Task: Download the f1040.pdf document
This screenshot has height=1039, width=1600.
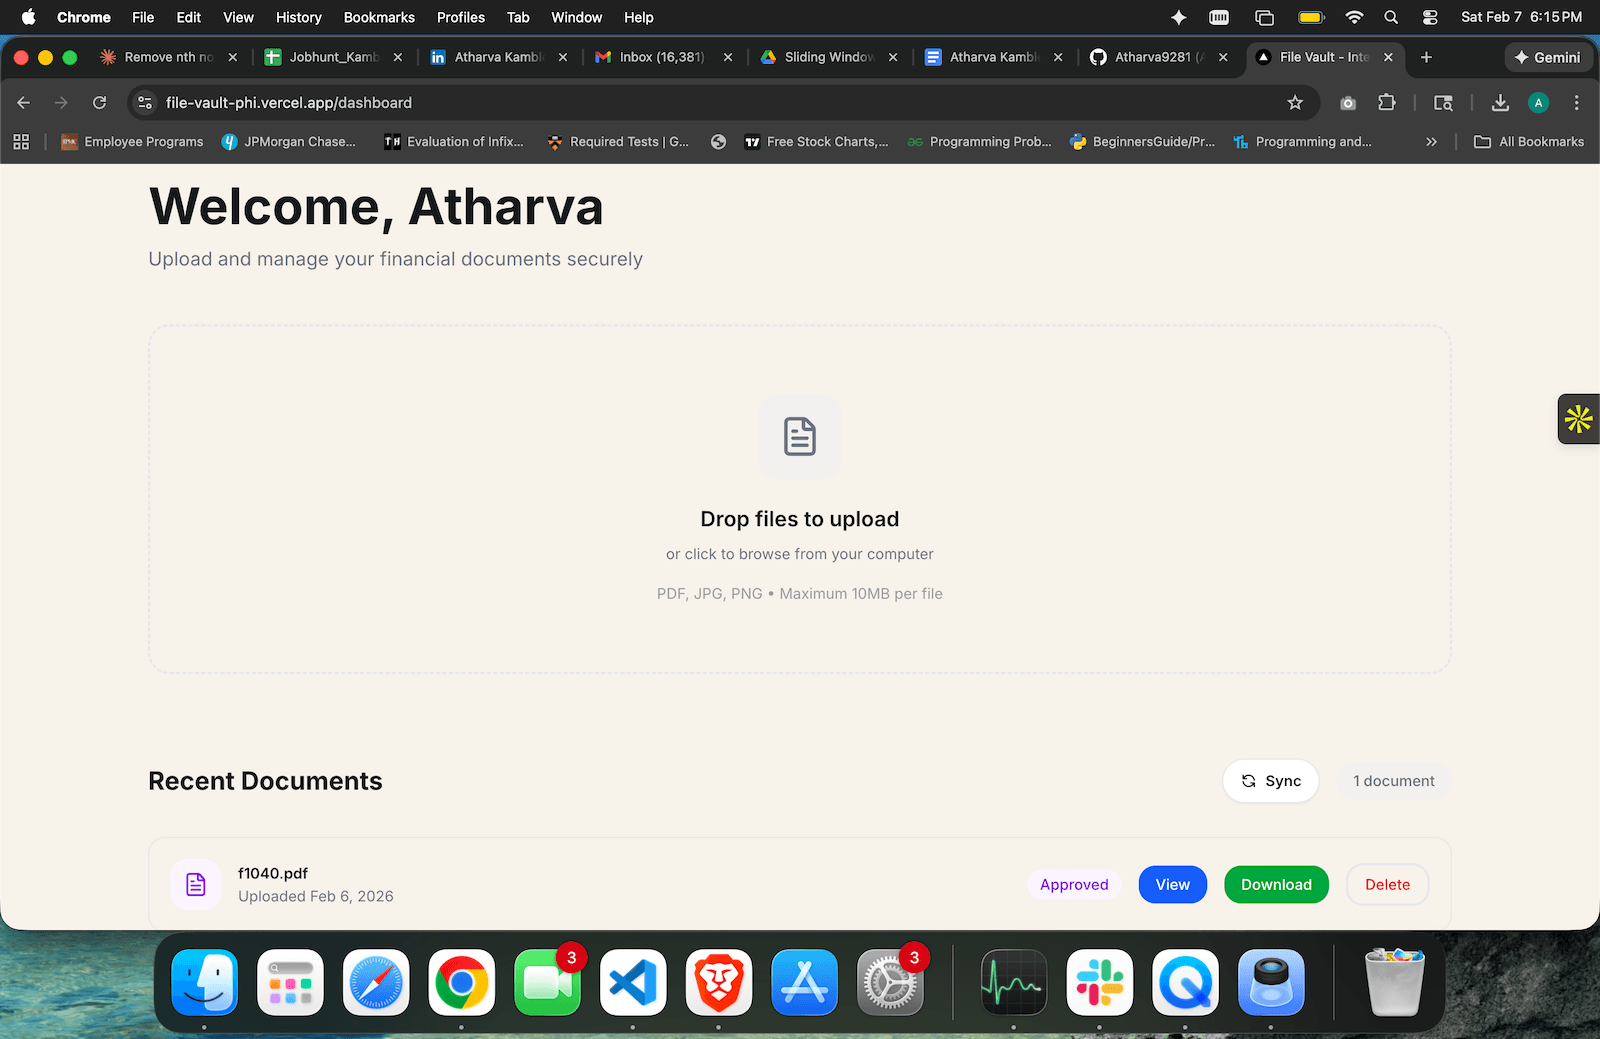Action: [x=1276, y=885]
